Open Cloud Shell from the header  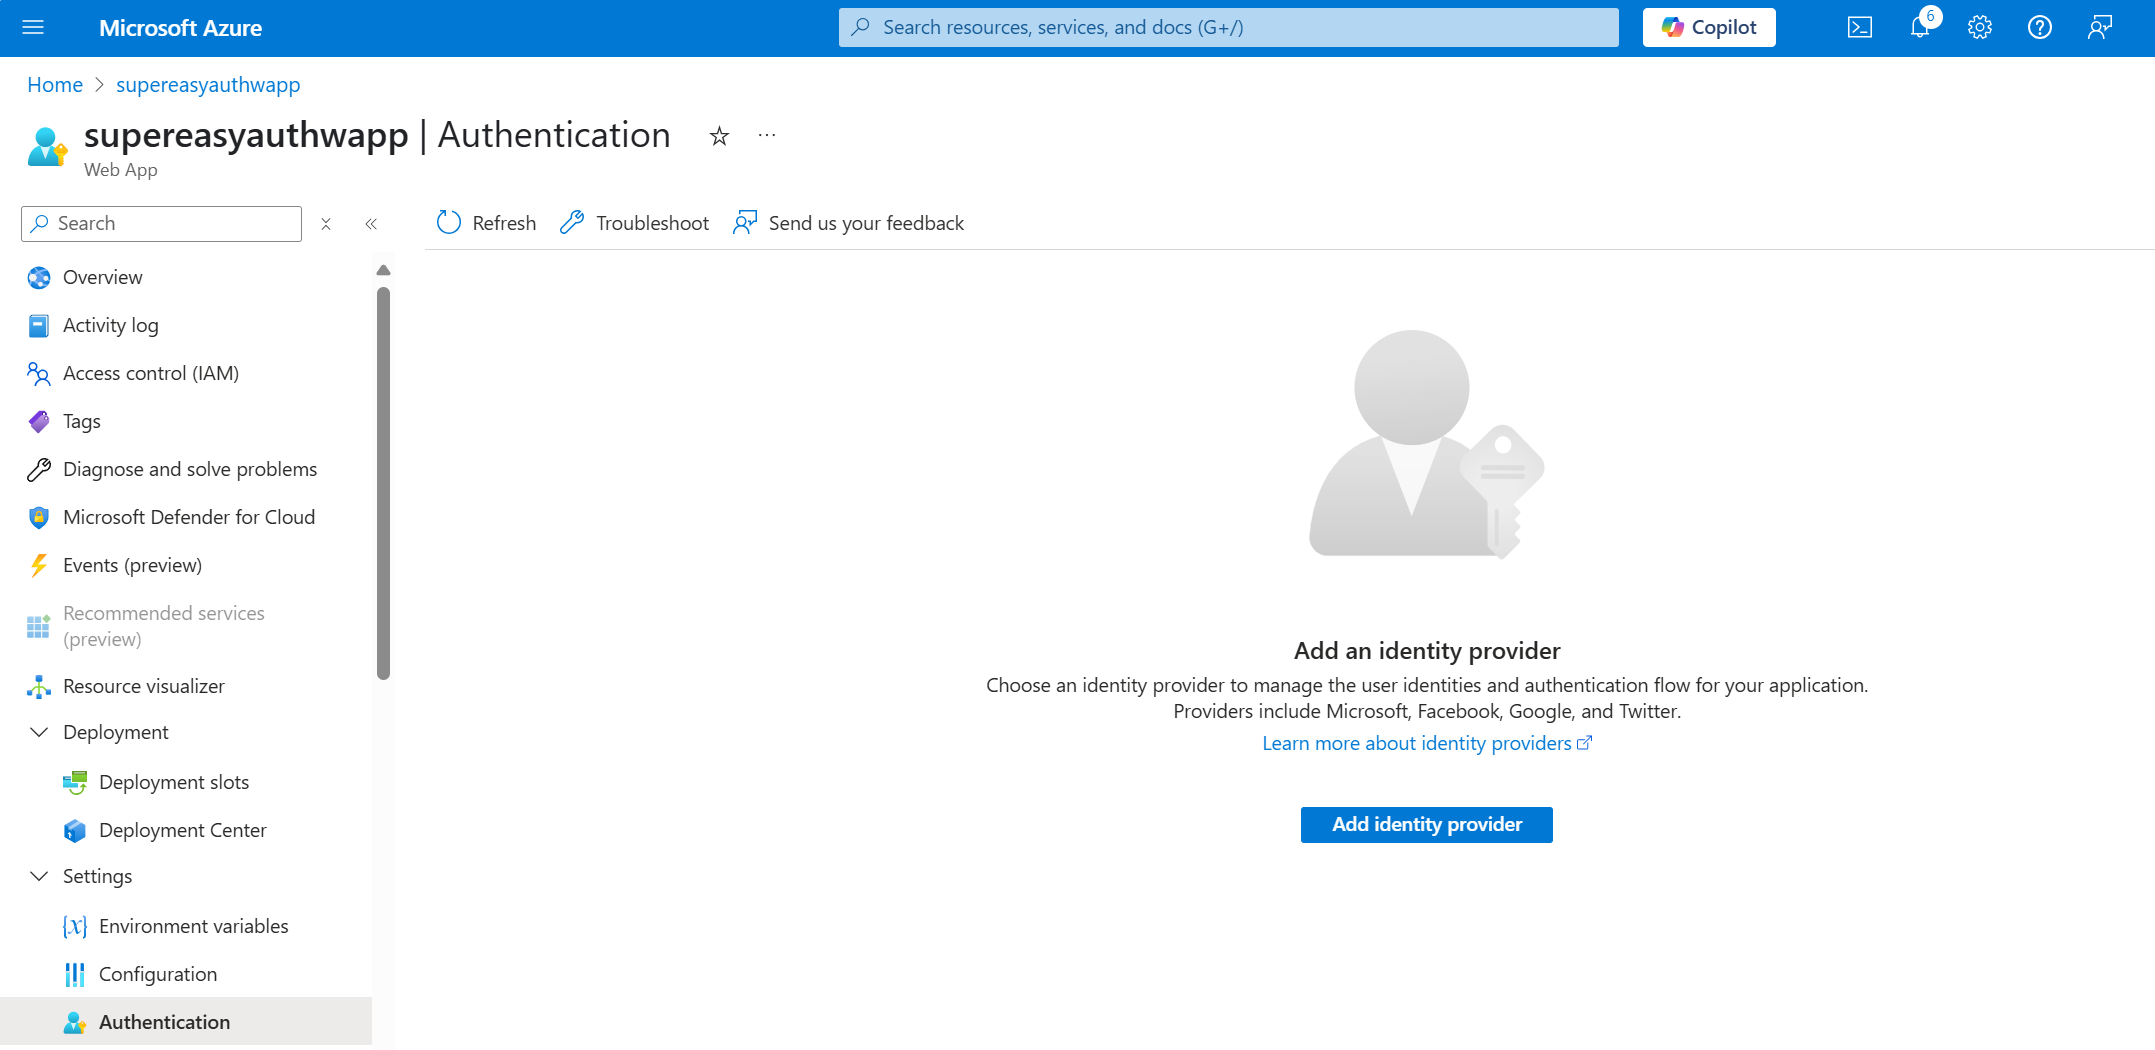click(1859, 27)
